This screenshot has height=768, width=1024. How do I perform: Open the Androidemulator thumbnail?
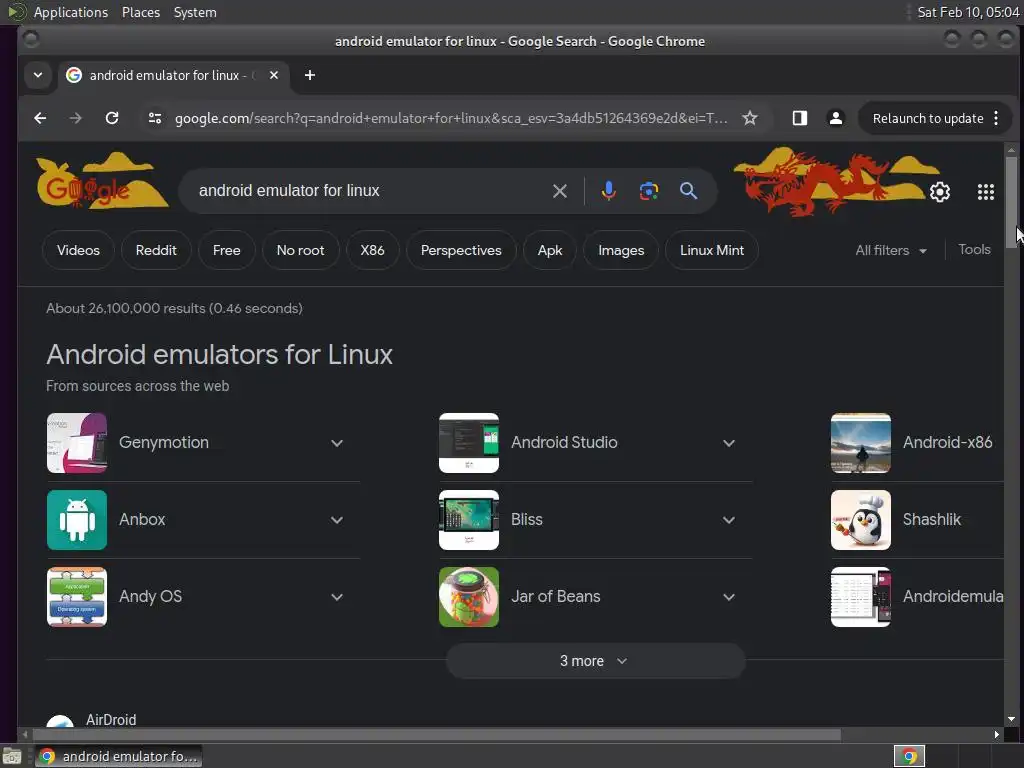coord(861,597)
